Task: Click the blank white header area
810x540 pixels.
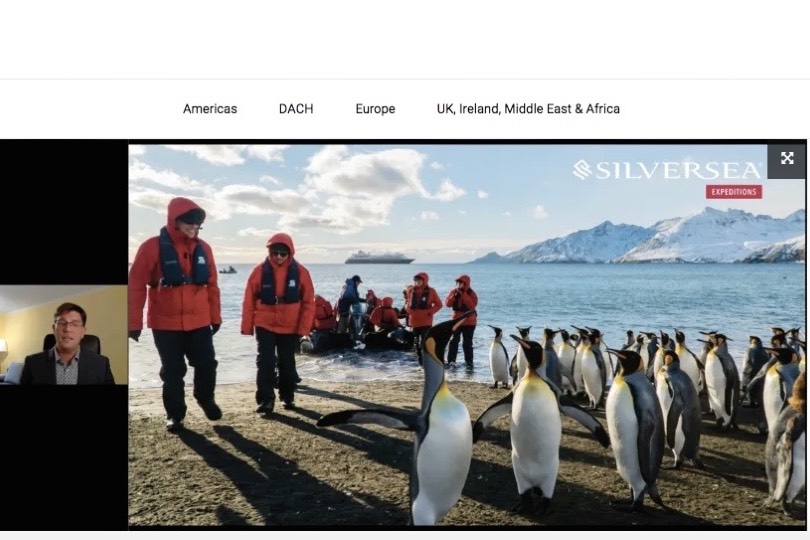Action: pyautogui.click(x=405, y=39)
